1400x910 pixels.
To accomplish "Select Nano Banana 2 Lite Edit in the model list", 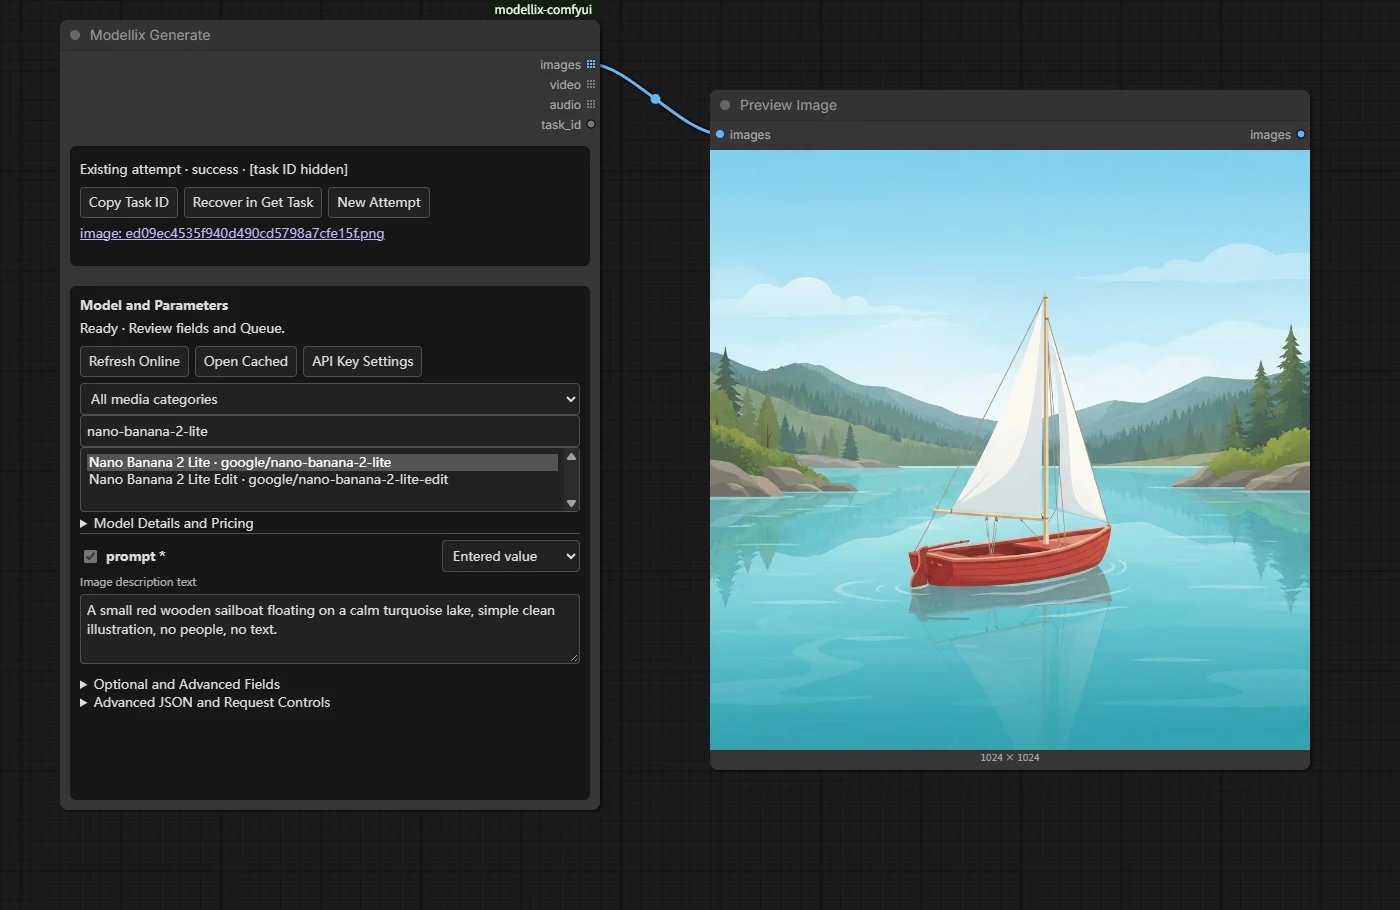I will (322, 480).
